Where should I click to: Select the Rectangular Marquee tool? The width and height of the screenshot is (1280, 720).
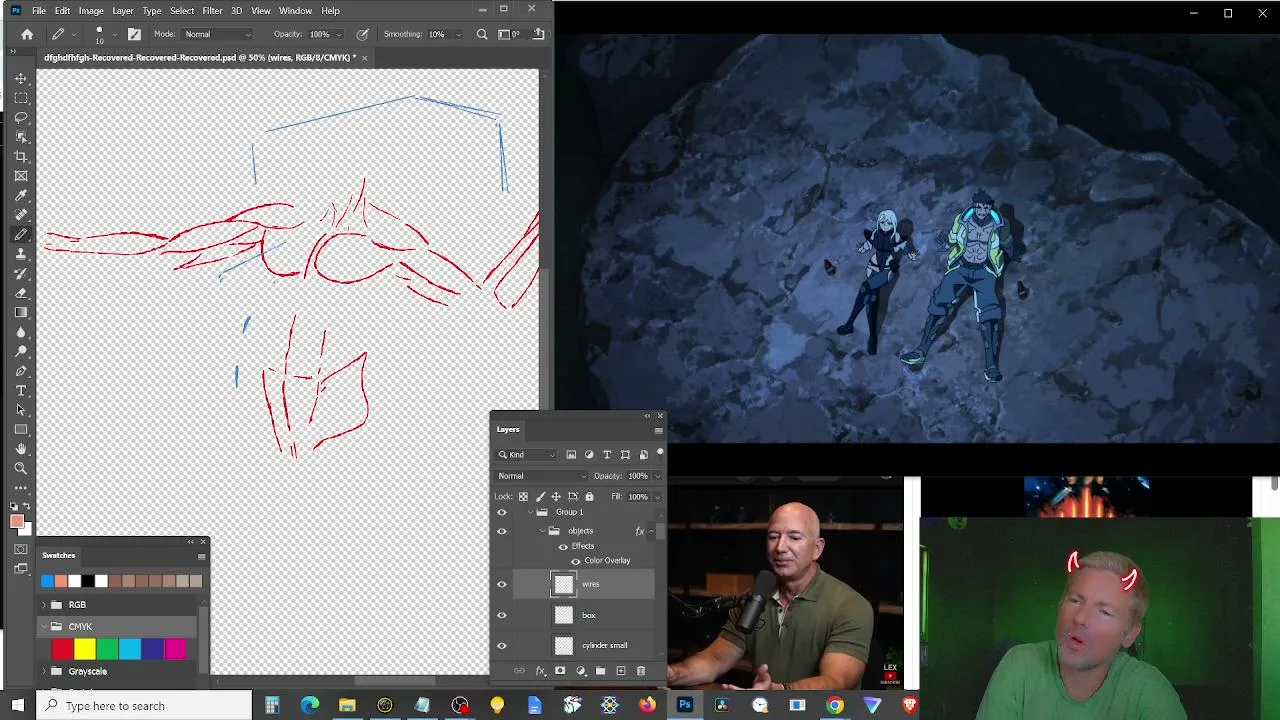pyautogui.click(x=21, y=98)
